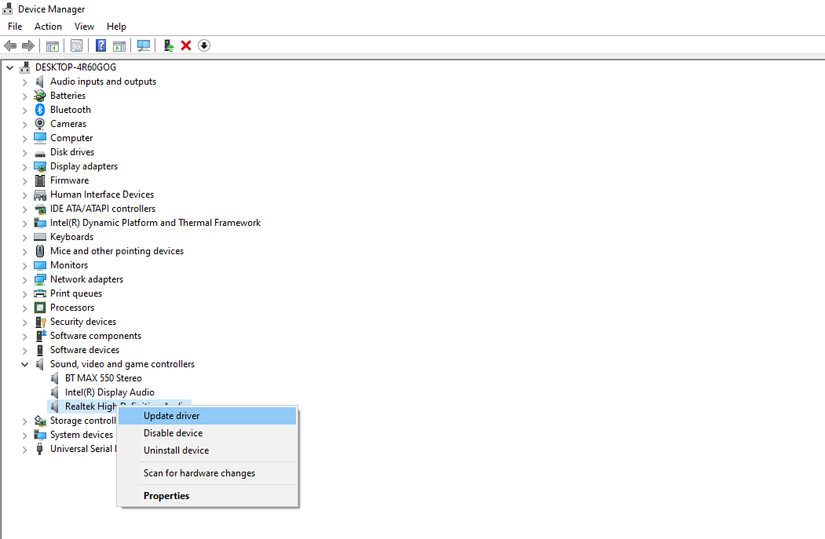The width and height of the screenshot is (825, 539).
Task: Click the Intel(R) Display Audio speaker icon
Action: pyautogui.click(x=55, y=392)
